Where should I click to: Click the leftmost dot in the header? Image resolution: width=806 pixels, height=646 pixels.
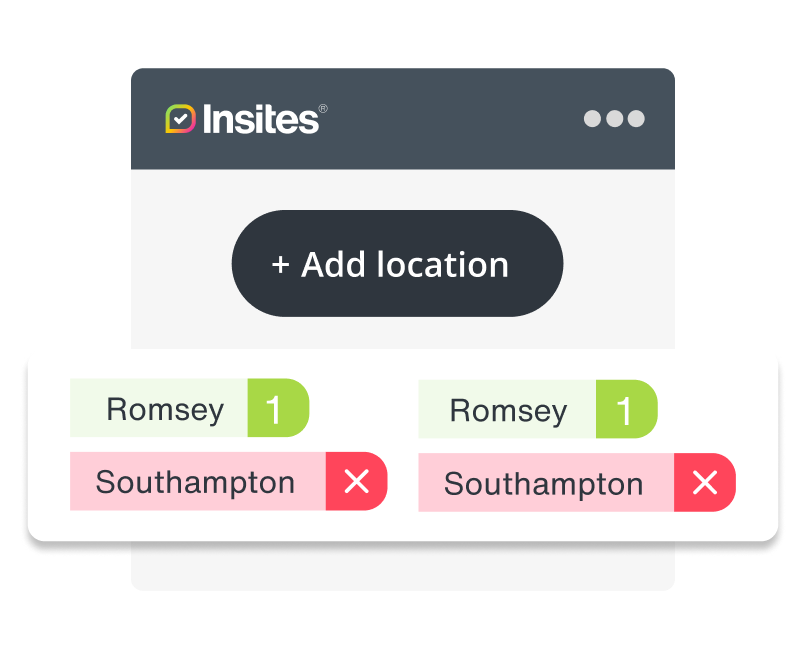tap(593, 119)
